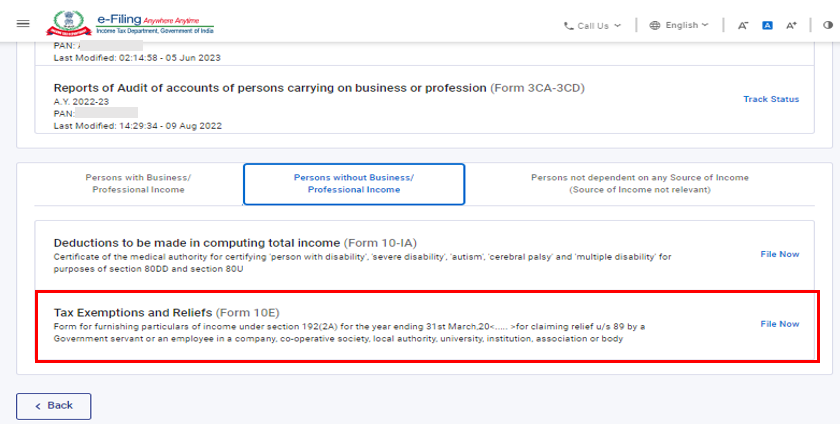
Task: Click the Call Us phone icon
Action: [569, 26]
